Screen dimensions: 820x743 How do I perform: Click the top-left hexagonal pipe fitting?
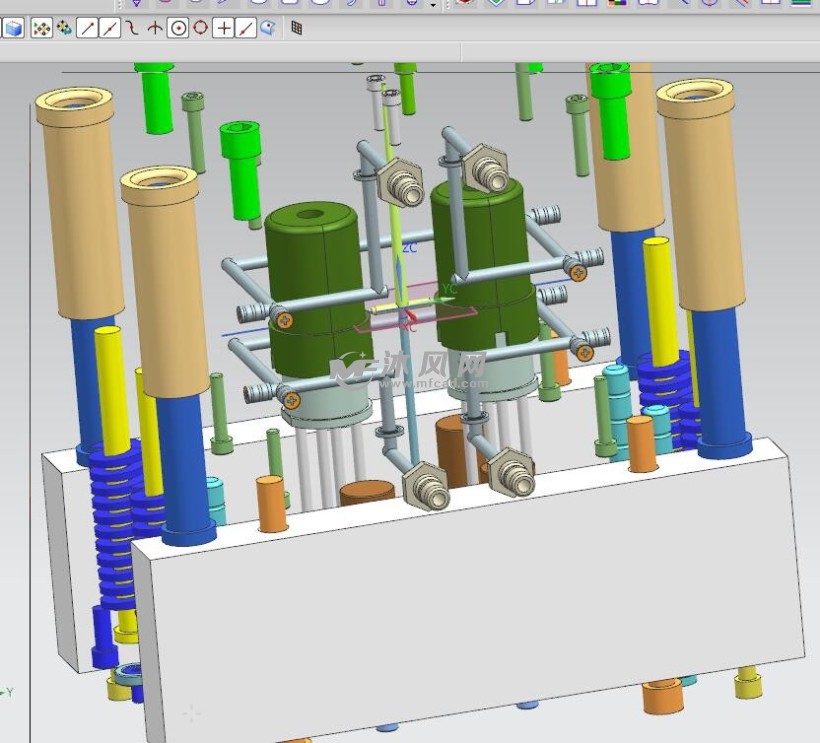click(399, 180)
